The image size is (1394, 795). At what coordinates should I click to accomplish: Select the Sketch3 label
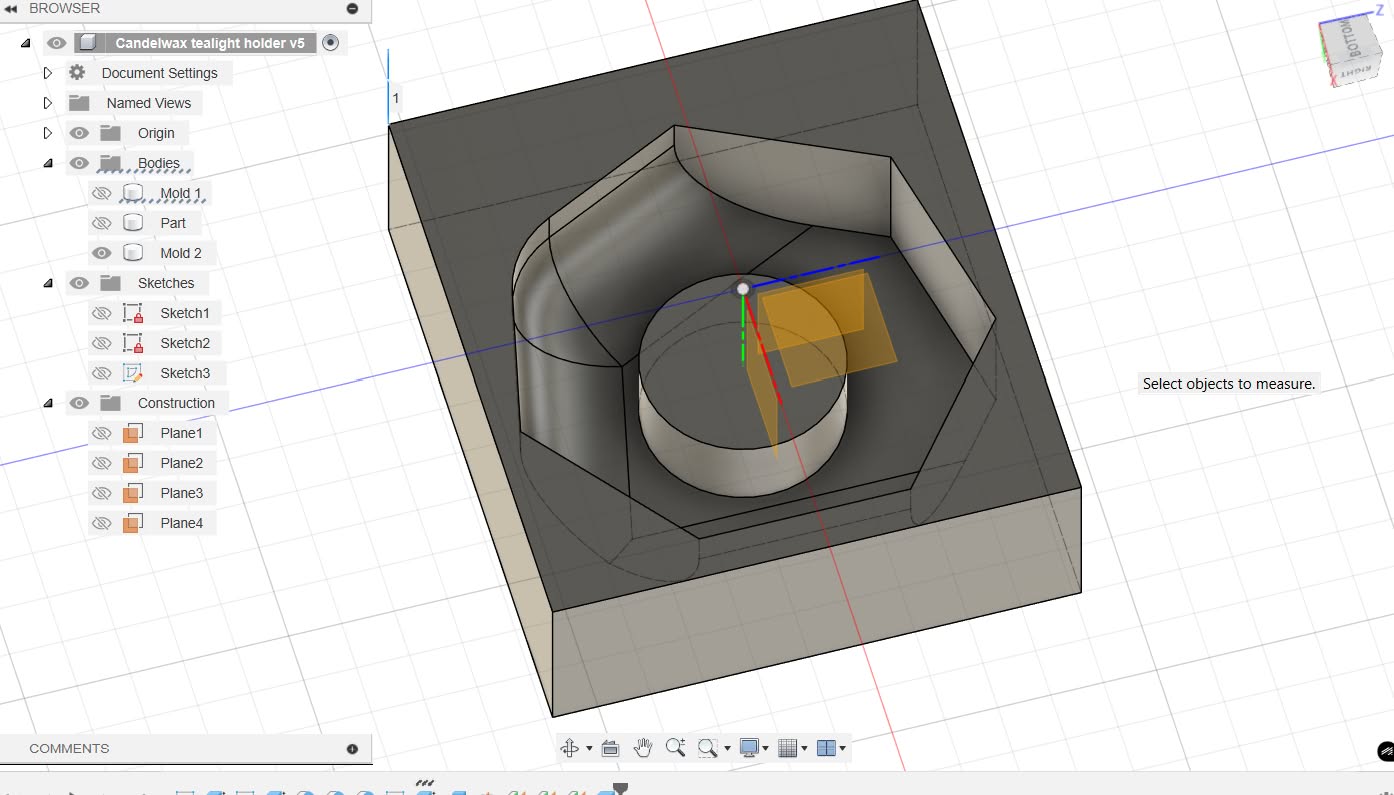tap(185, 373)
